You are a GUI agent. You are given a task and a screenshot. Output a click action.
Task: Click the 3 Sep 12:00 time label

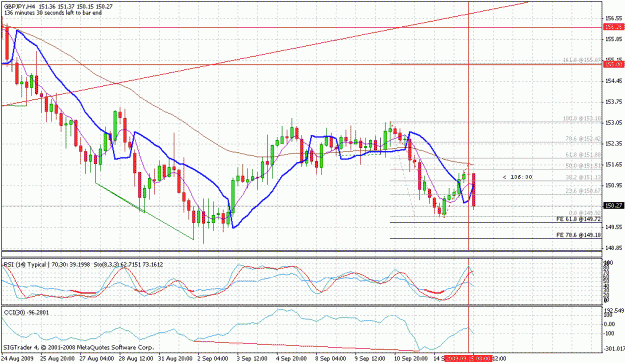click(x=252, y=358)
